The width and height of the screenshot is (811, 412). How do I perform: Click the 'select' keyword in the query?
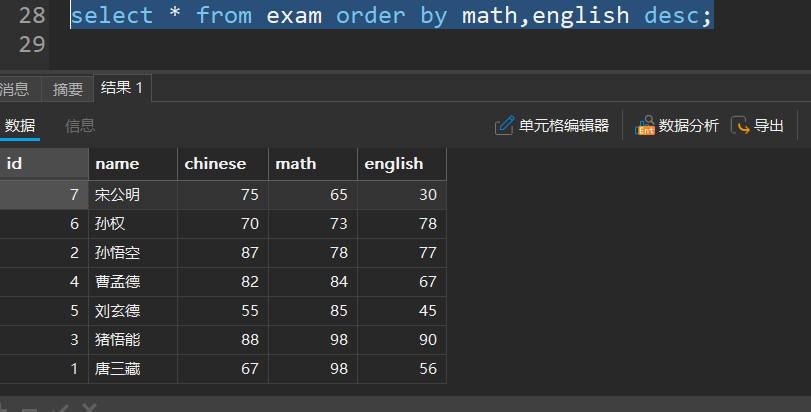112,16
